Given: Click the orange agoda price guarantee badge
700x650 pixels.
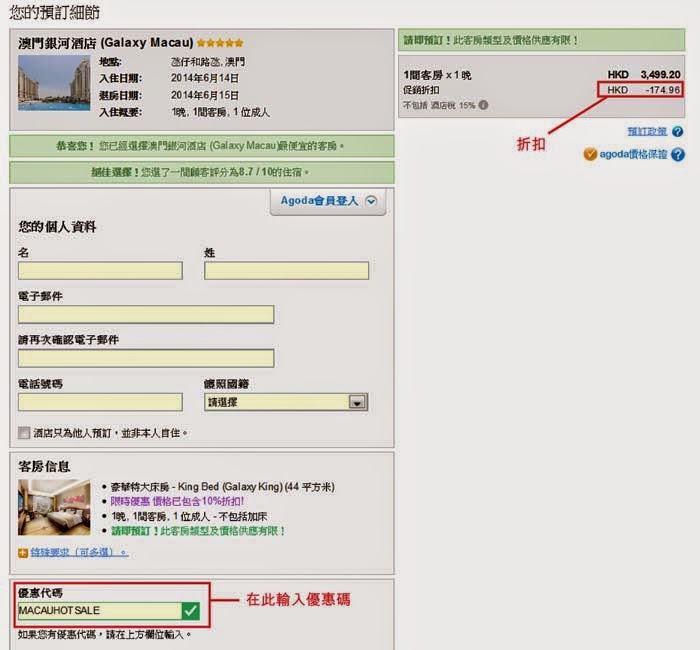Looking at the screenshot, I should point(590,155).
